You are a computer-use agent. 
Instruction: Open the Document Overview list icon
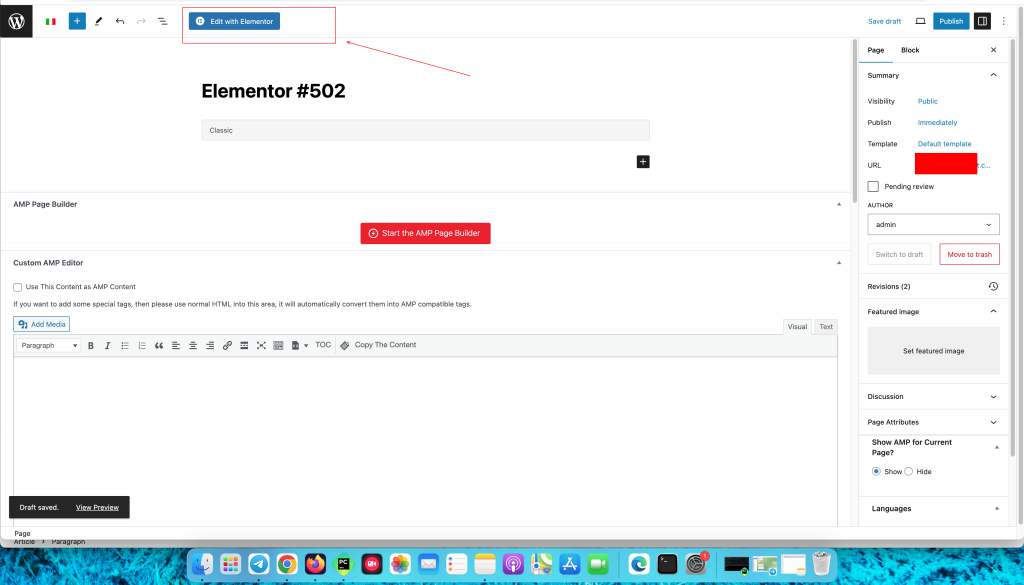coord(163,21)
